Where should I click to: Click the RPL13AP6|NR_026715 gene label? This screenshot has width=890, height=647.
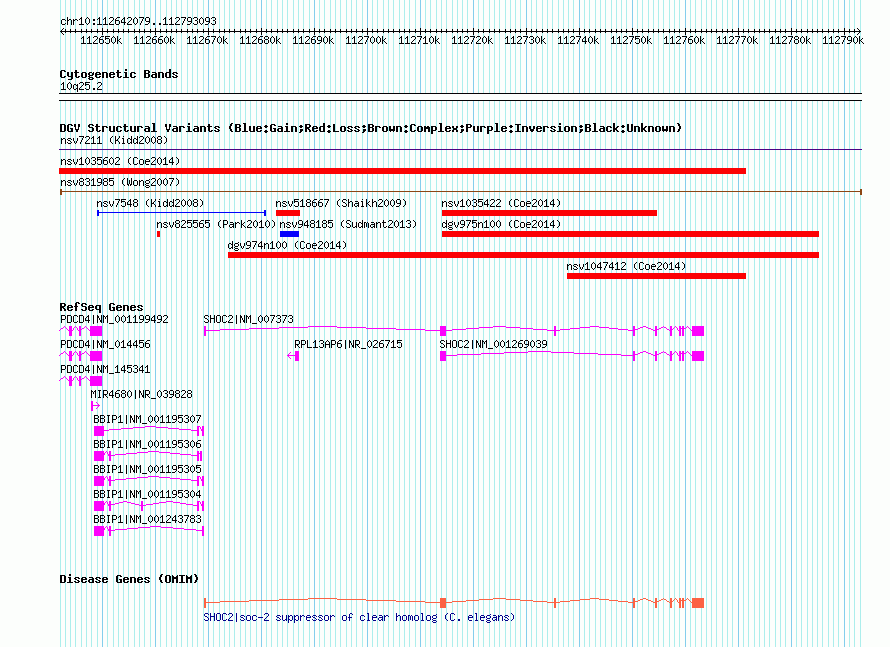[348, 344]
